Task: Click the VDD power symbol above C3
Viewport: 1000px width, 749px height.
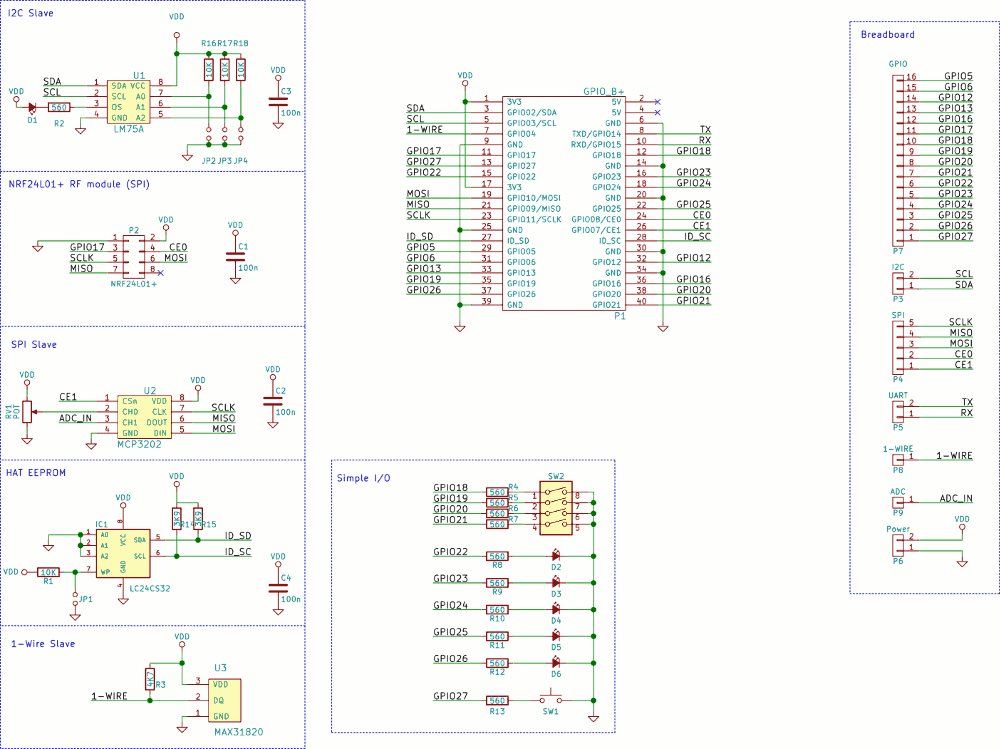Action: (x=278, y=73)
